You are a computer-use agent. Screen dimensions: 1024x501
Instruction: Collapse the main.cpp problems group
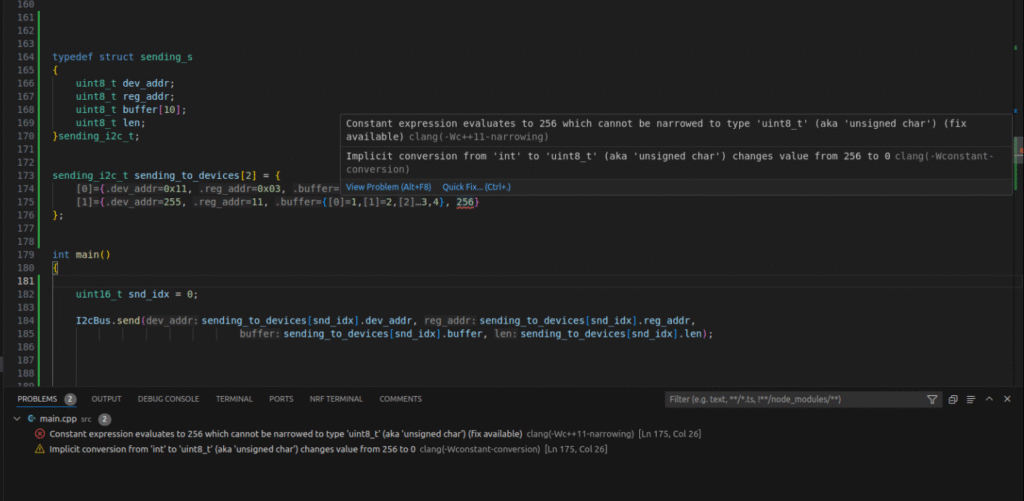(17, 418)
